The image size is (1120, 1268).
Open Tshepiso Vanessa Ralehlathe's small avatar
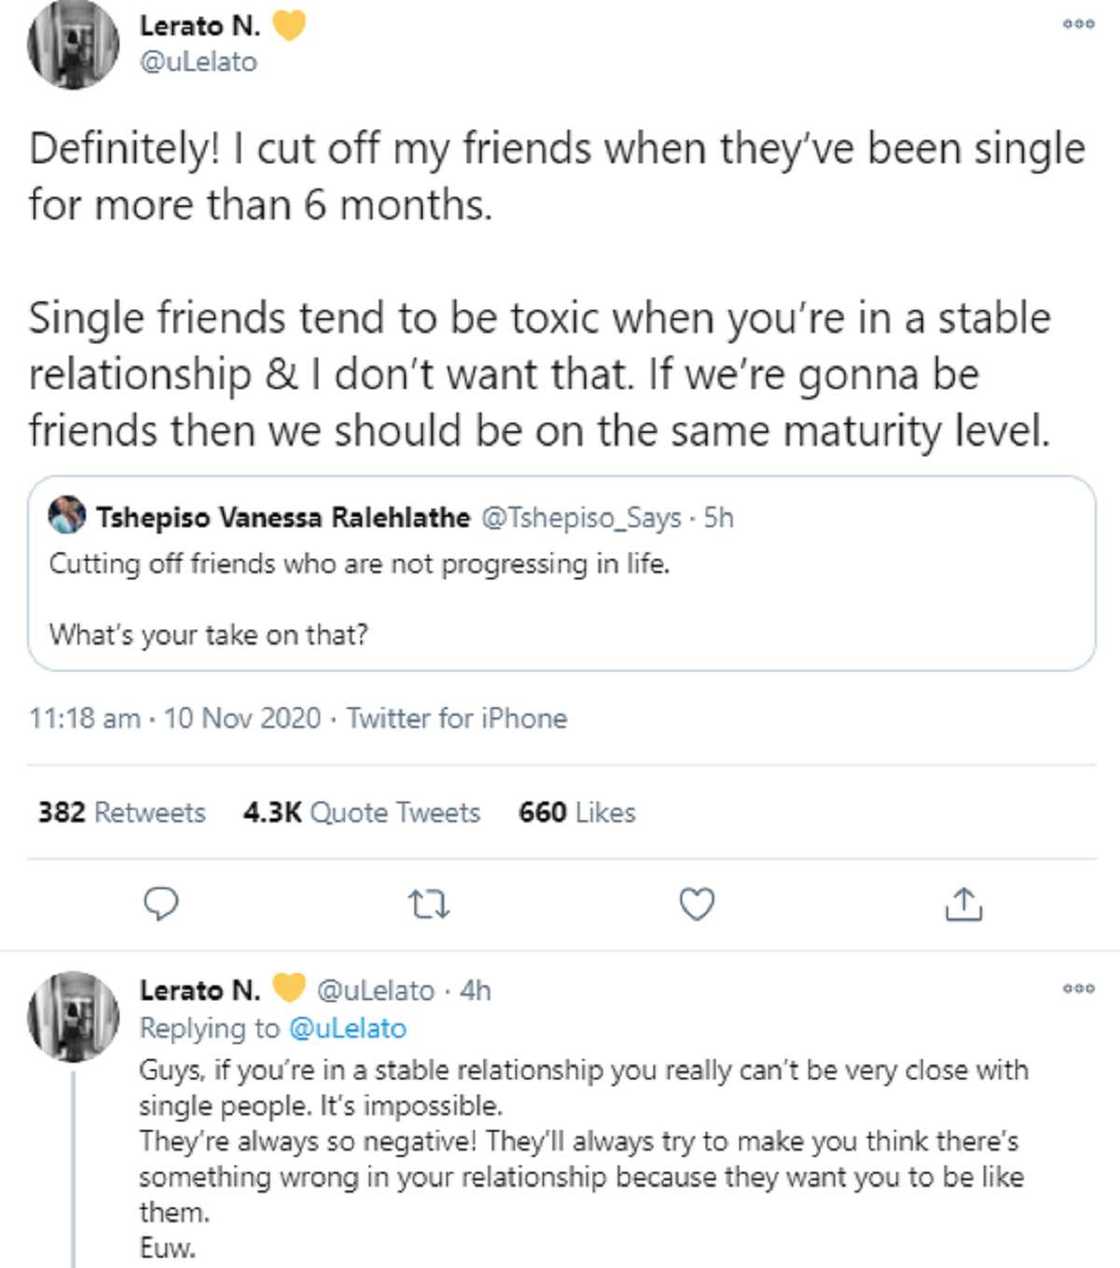(x=67, y=516)
